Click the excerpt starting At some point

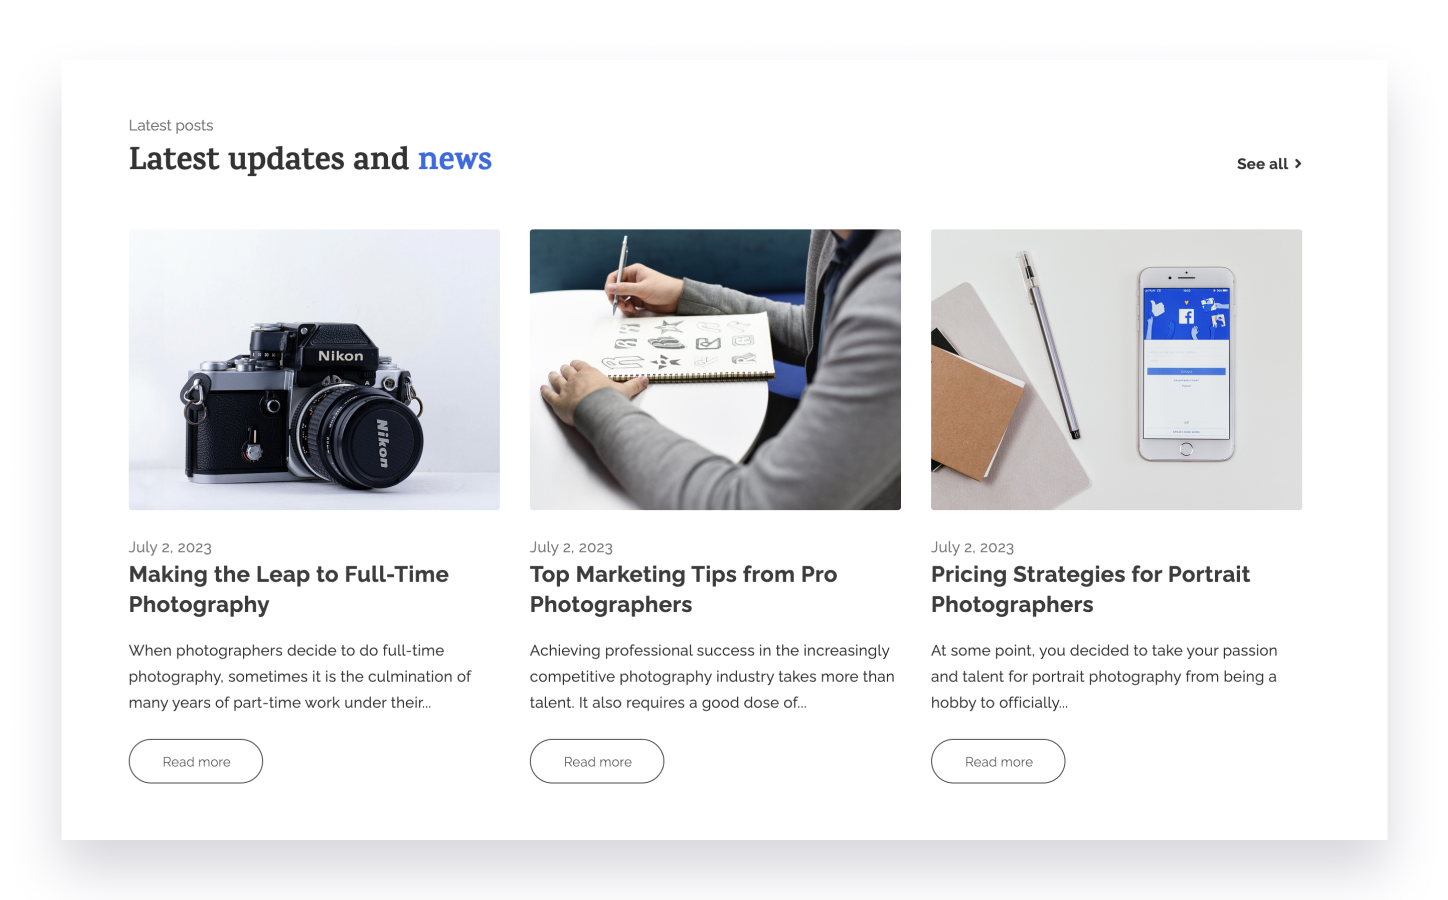pos(1104,676)
